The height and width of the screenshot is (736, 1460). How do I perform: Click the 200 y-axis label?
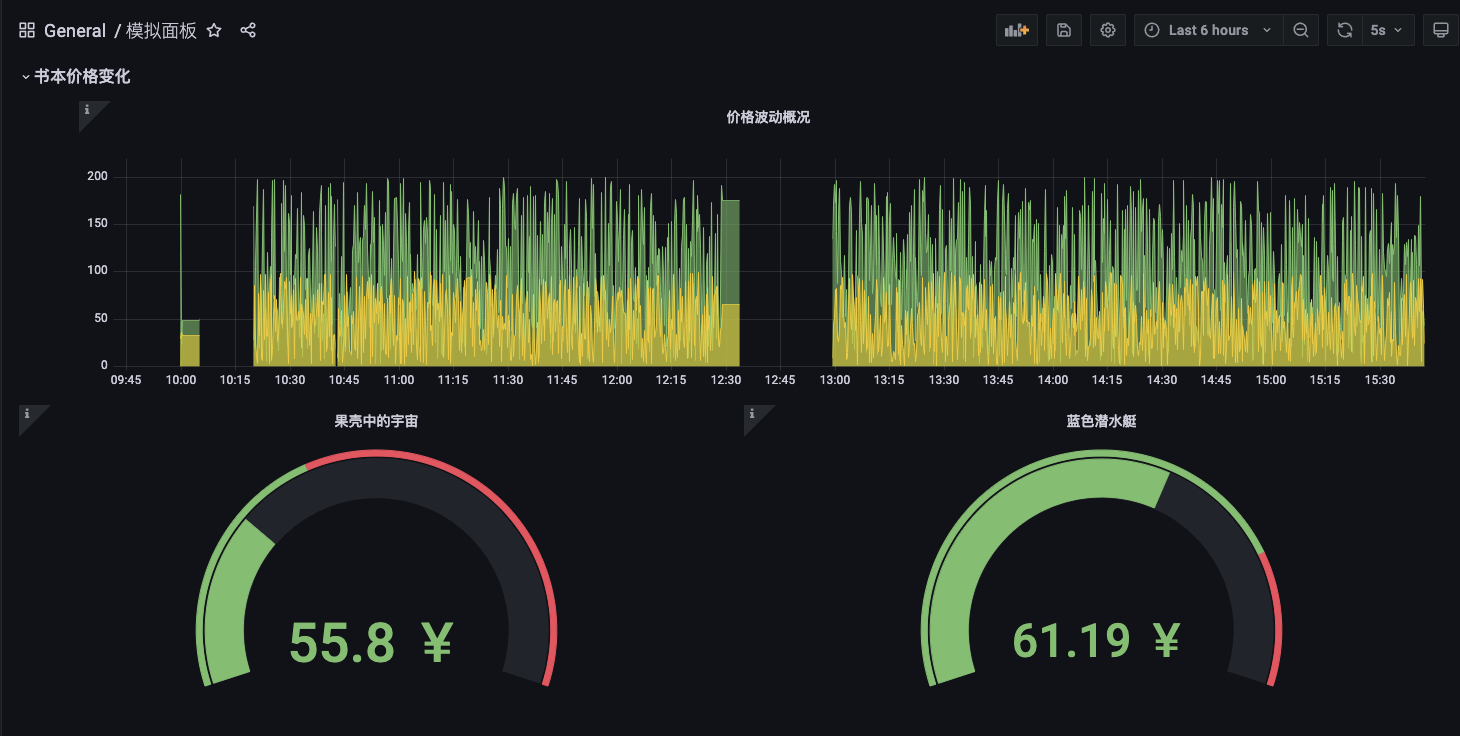pyautogui.click(x=97, y=177)
